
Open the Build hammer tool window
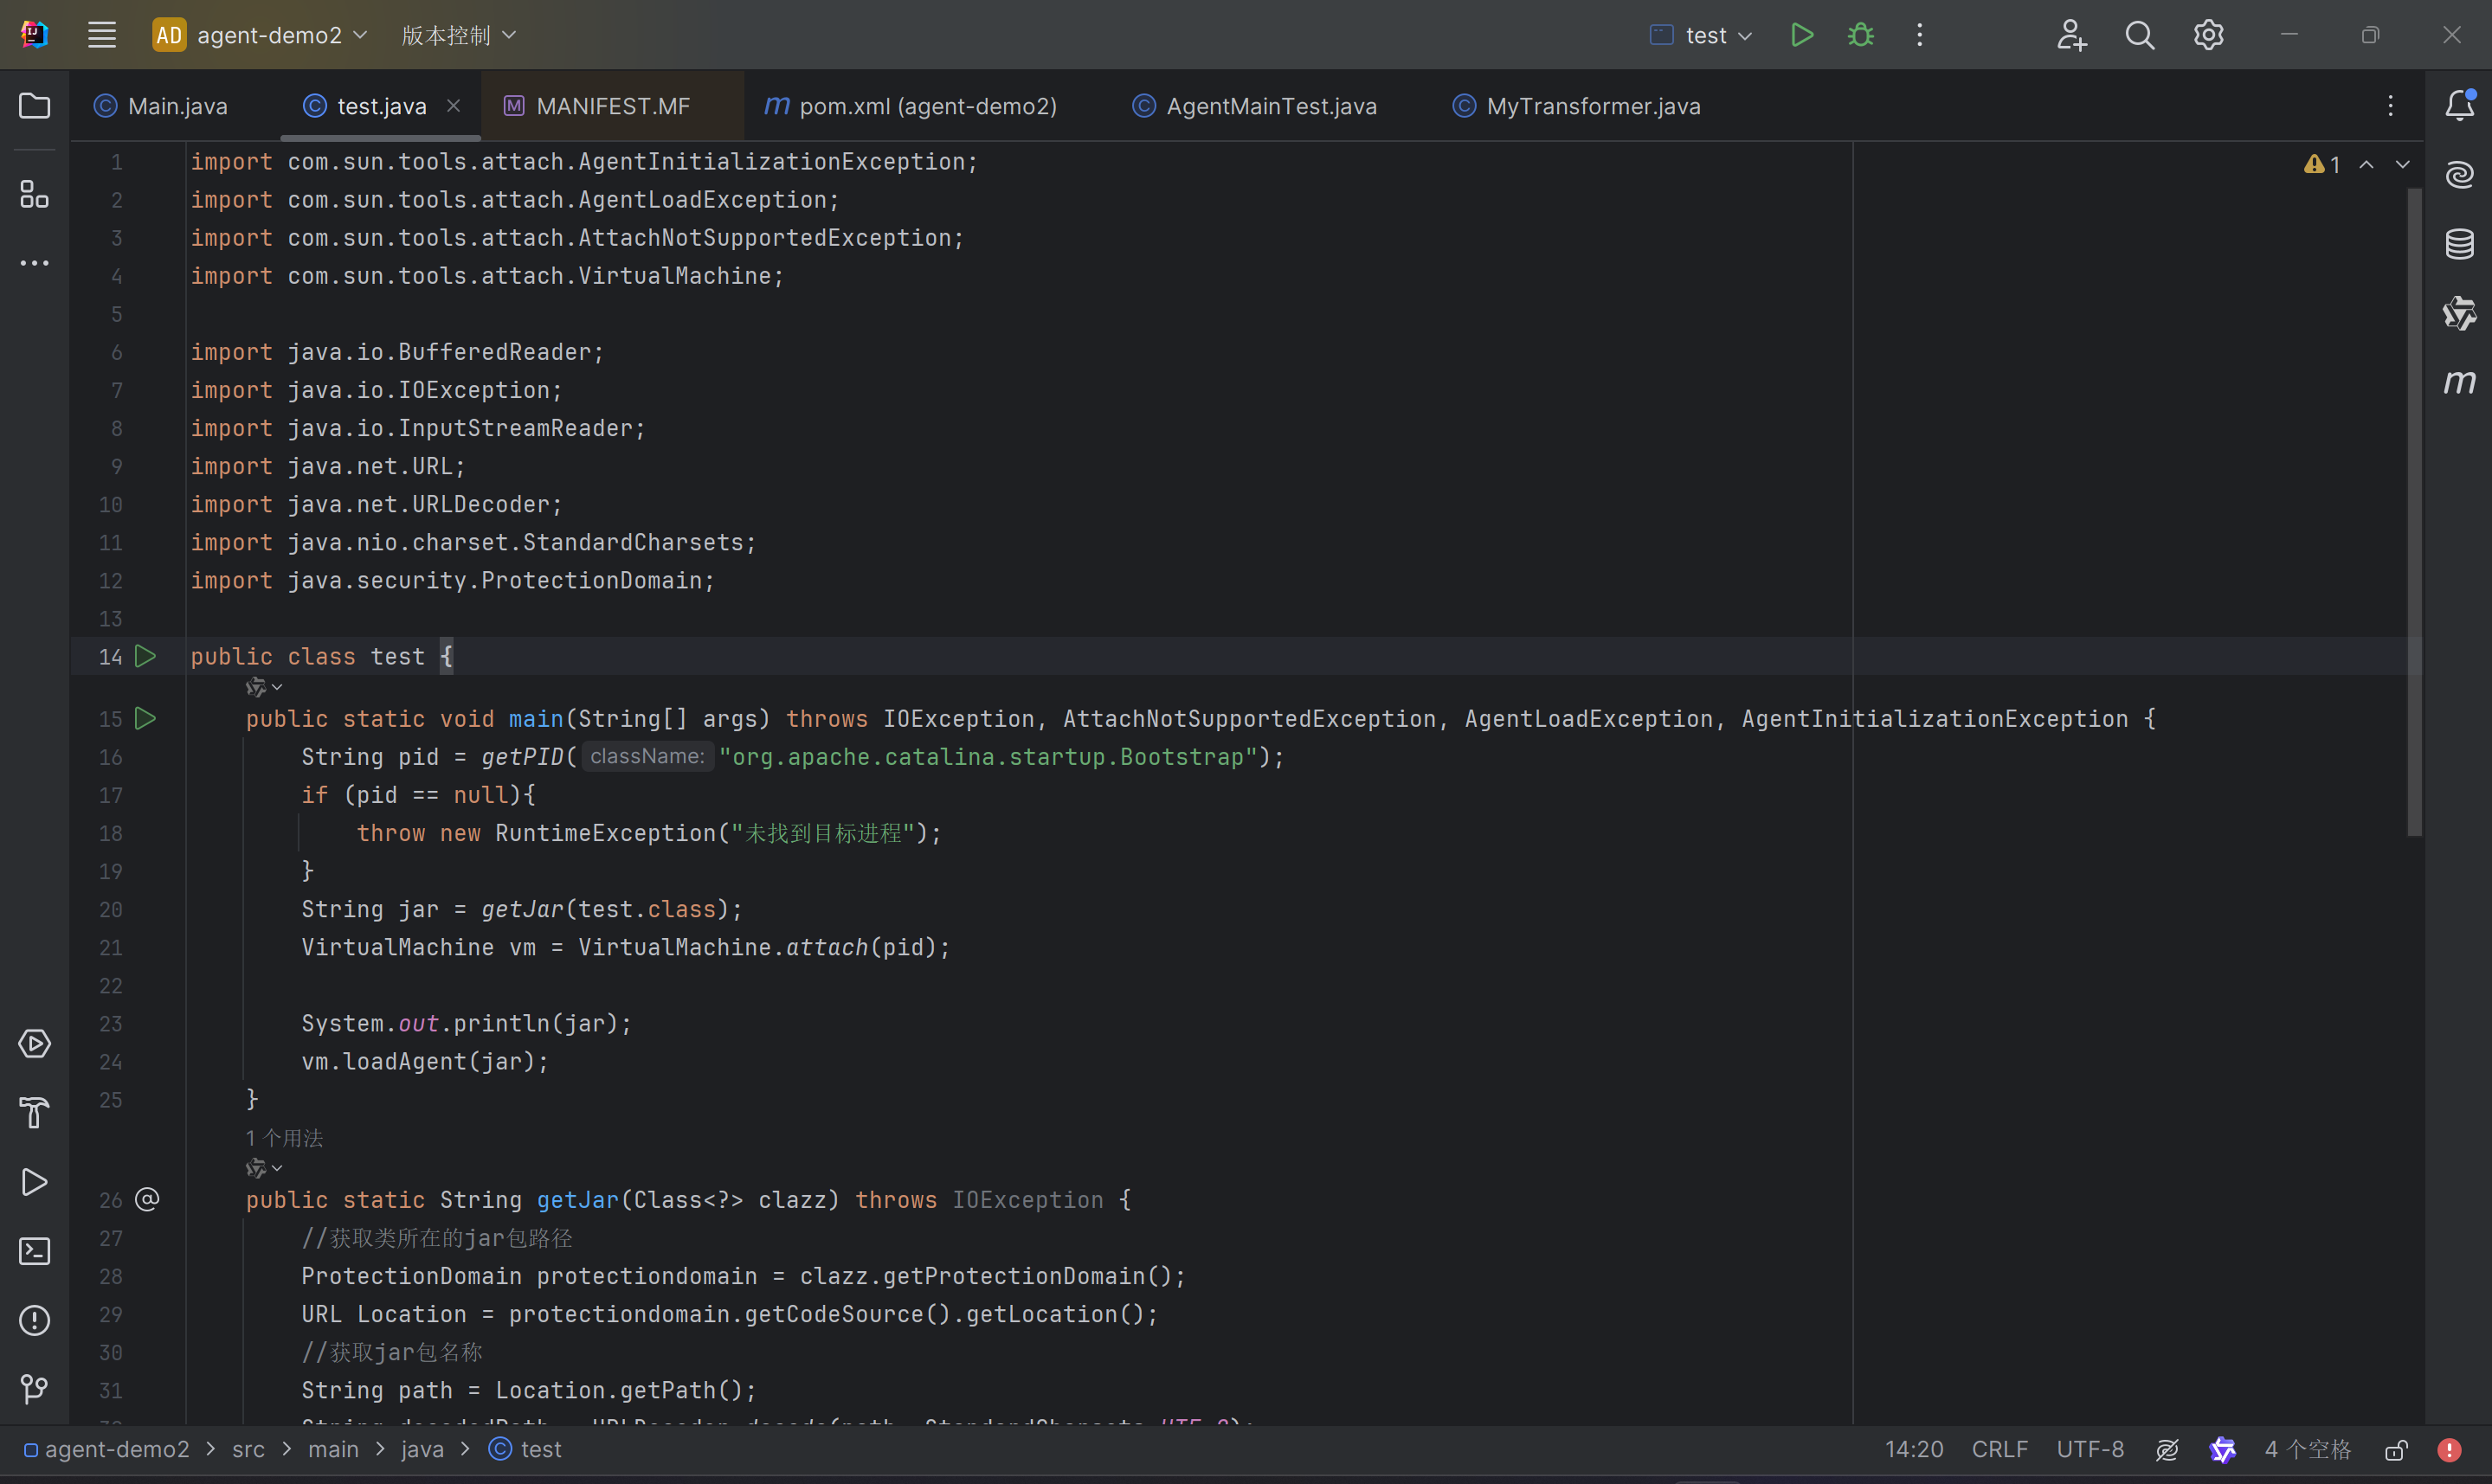[x=34, y=1112]
